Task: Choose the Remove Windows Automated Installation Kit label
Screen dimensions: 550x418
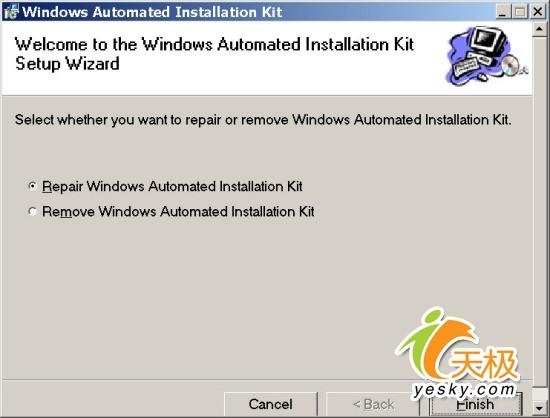Action: (x=178, y=211)
